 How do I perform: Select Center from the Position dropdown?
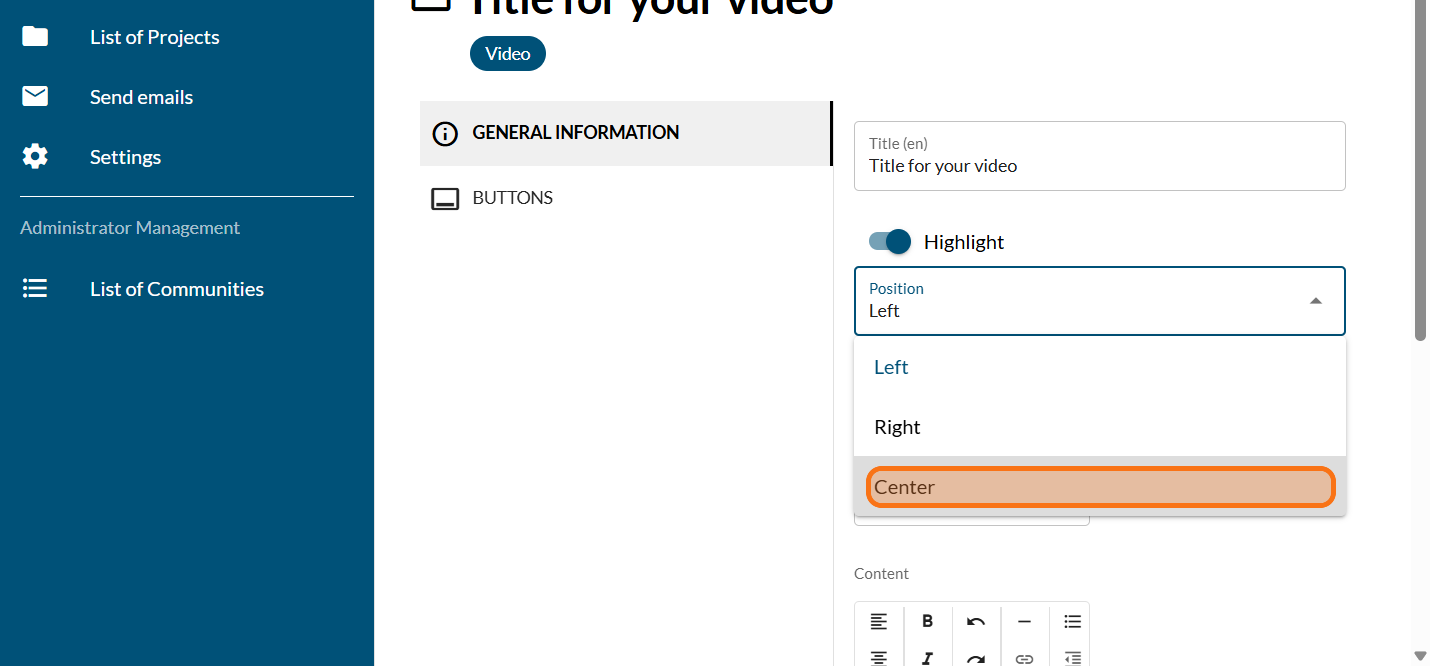coord(1099,487)
